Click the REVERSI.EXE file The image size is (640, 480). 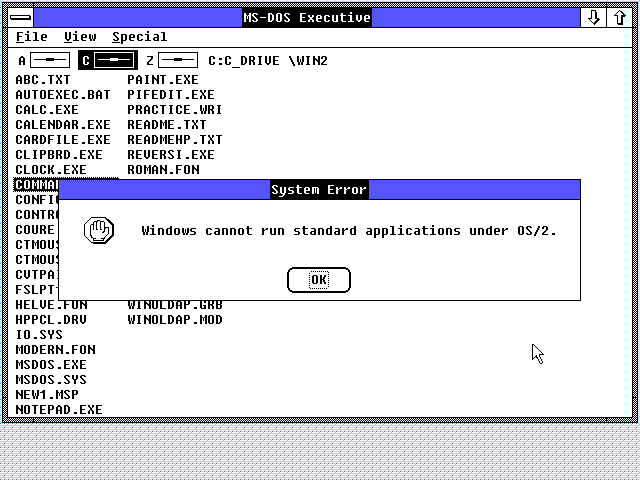pyautogui.click(x=170, y=155)
